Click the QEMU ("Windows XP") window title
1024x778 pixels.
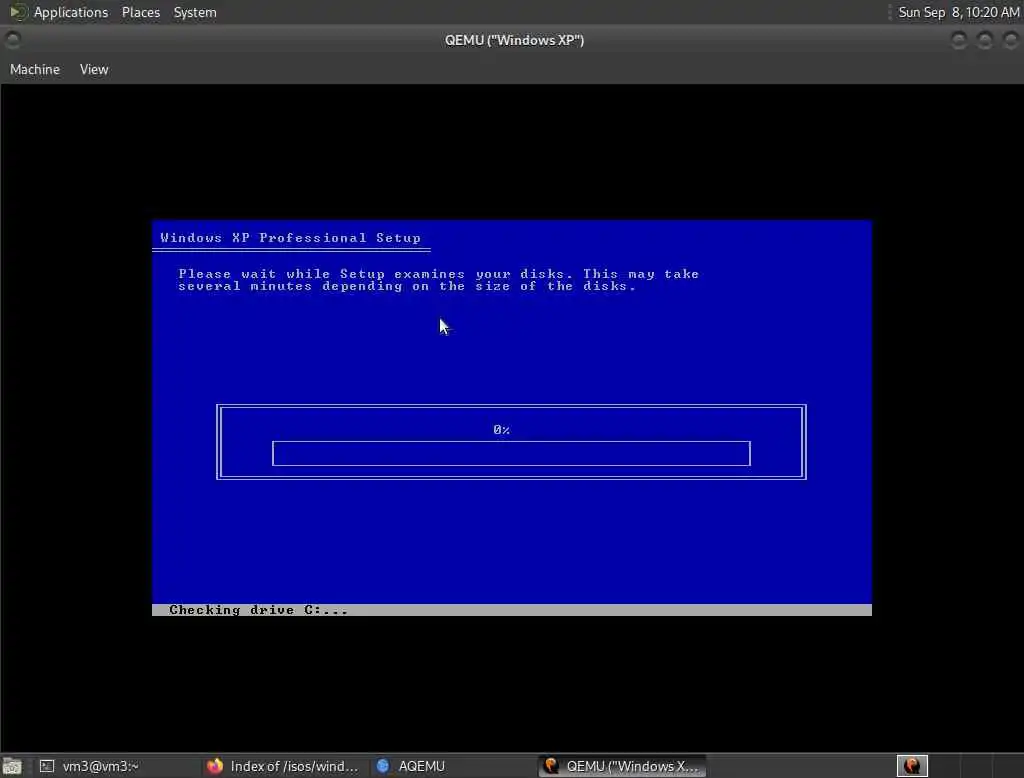[515, 41]
